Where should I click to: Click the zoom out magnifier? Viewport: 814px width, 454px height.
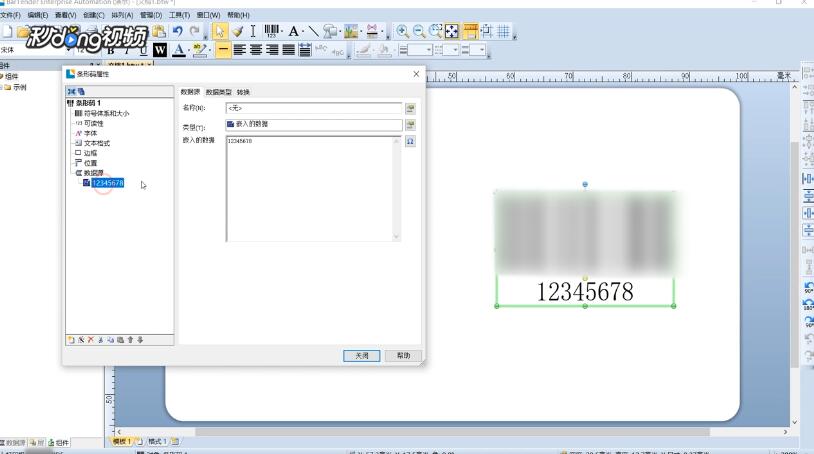point(418,32)
